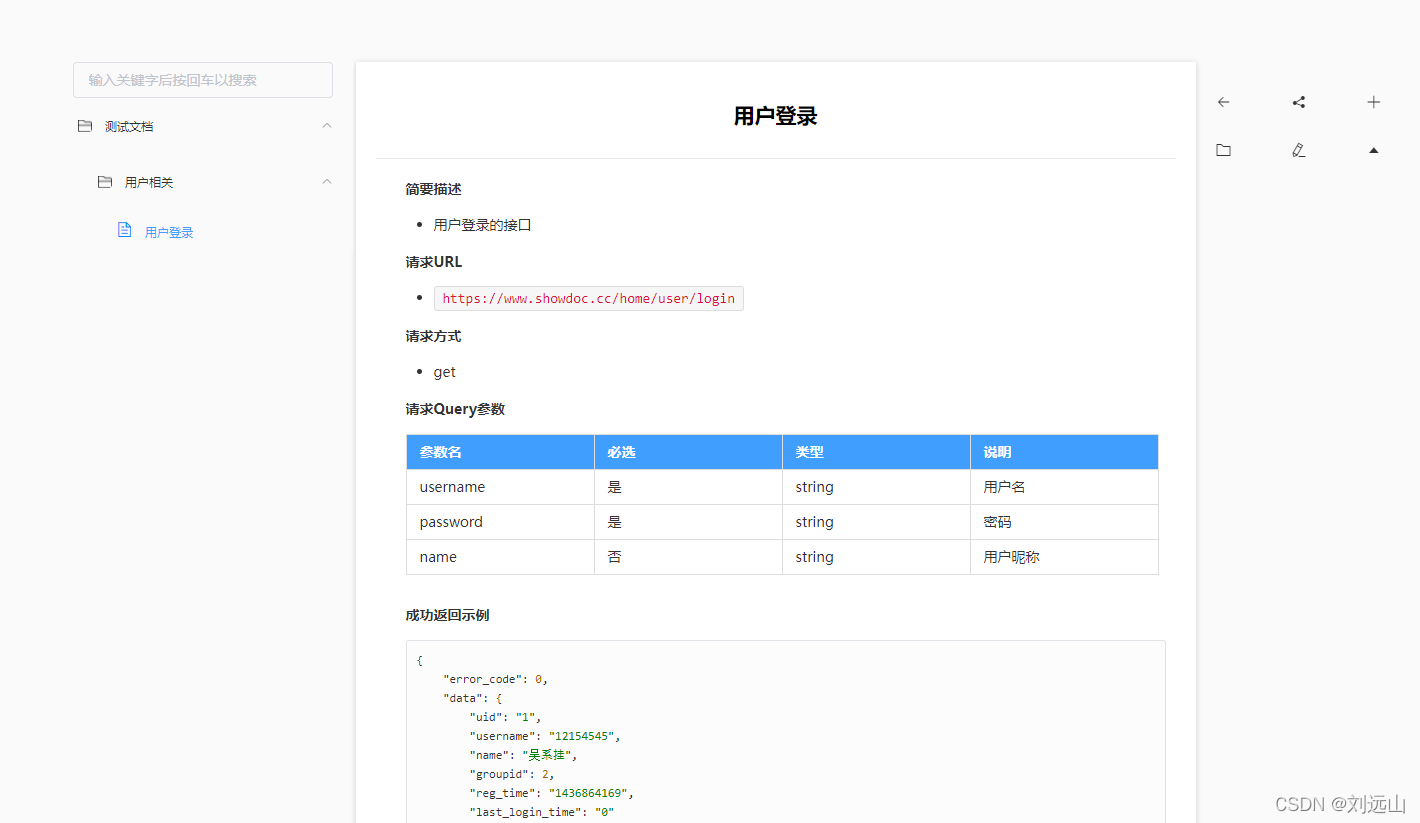1420x823 pixels.
Task: Select 用户相关 folder in sidebar
Action: (149, 182)
